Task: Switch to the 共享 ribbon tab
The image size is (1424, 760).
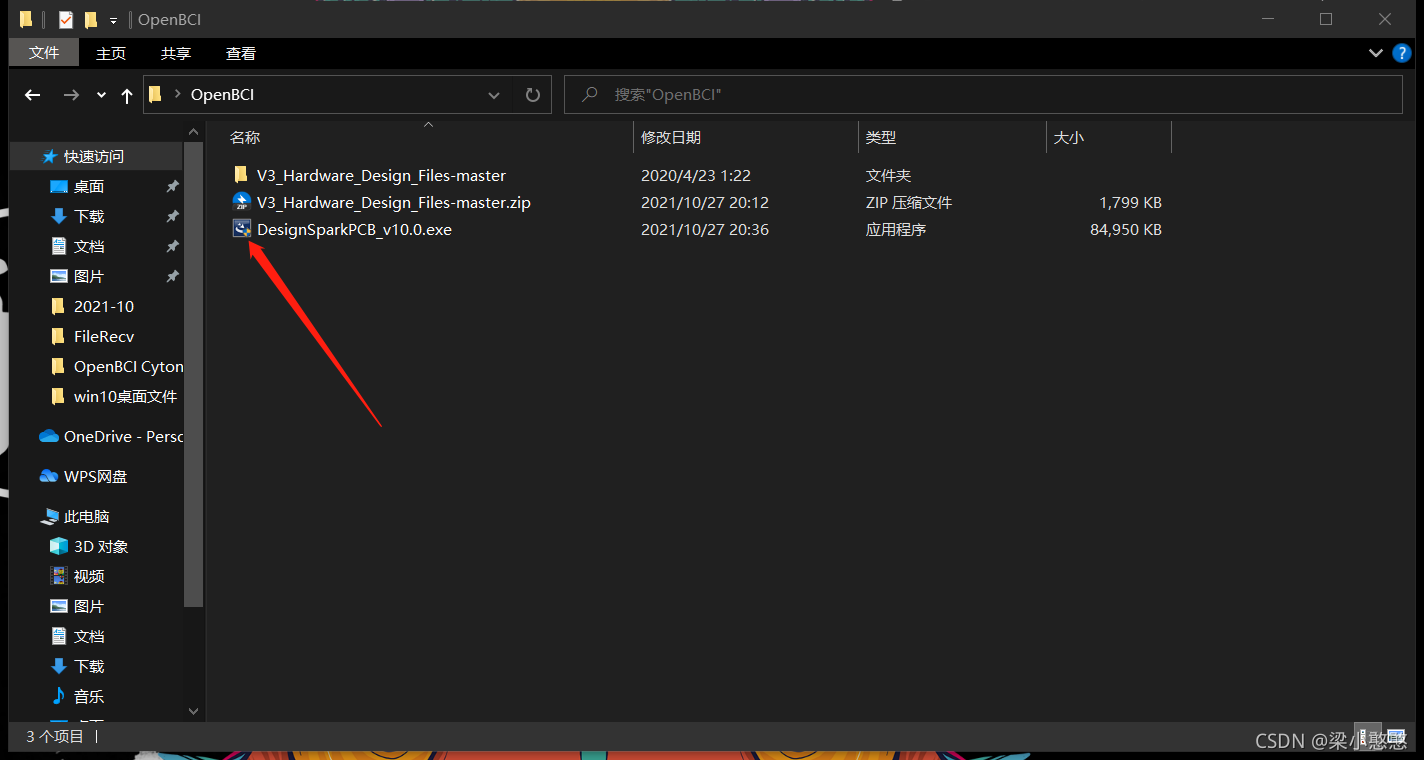Action: pos(176,53)
